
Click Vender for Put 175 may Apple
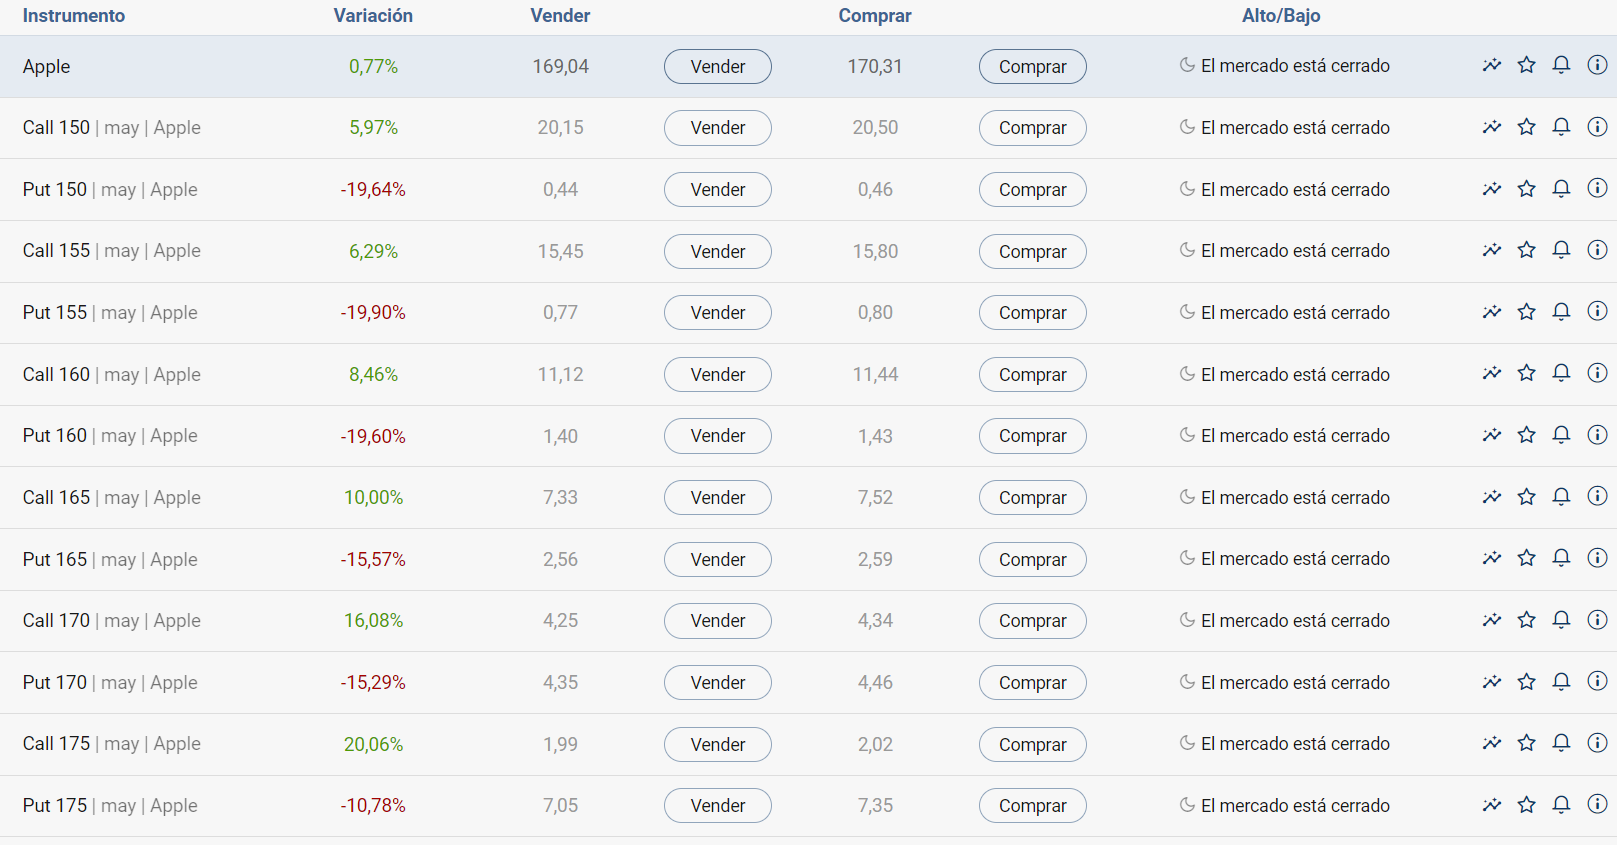tap(718, 806)
